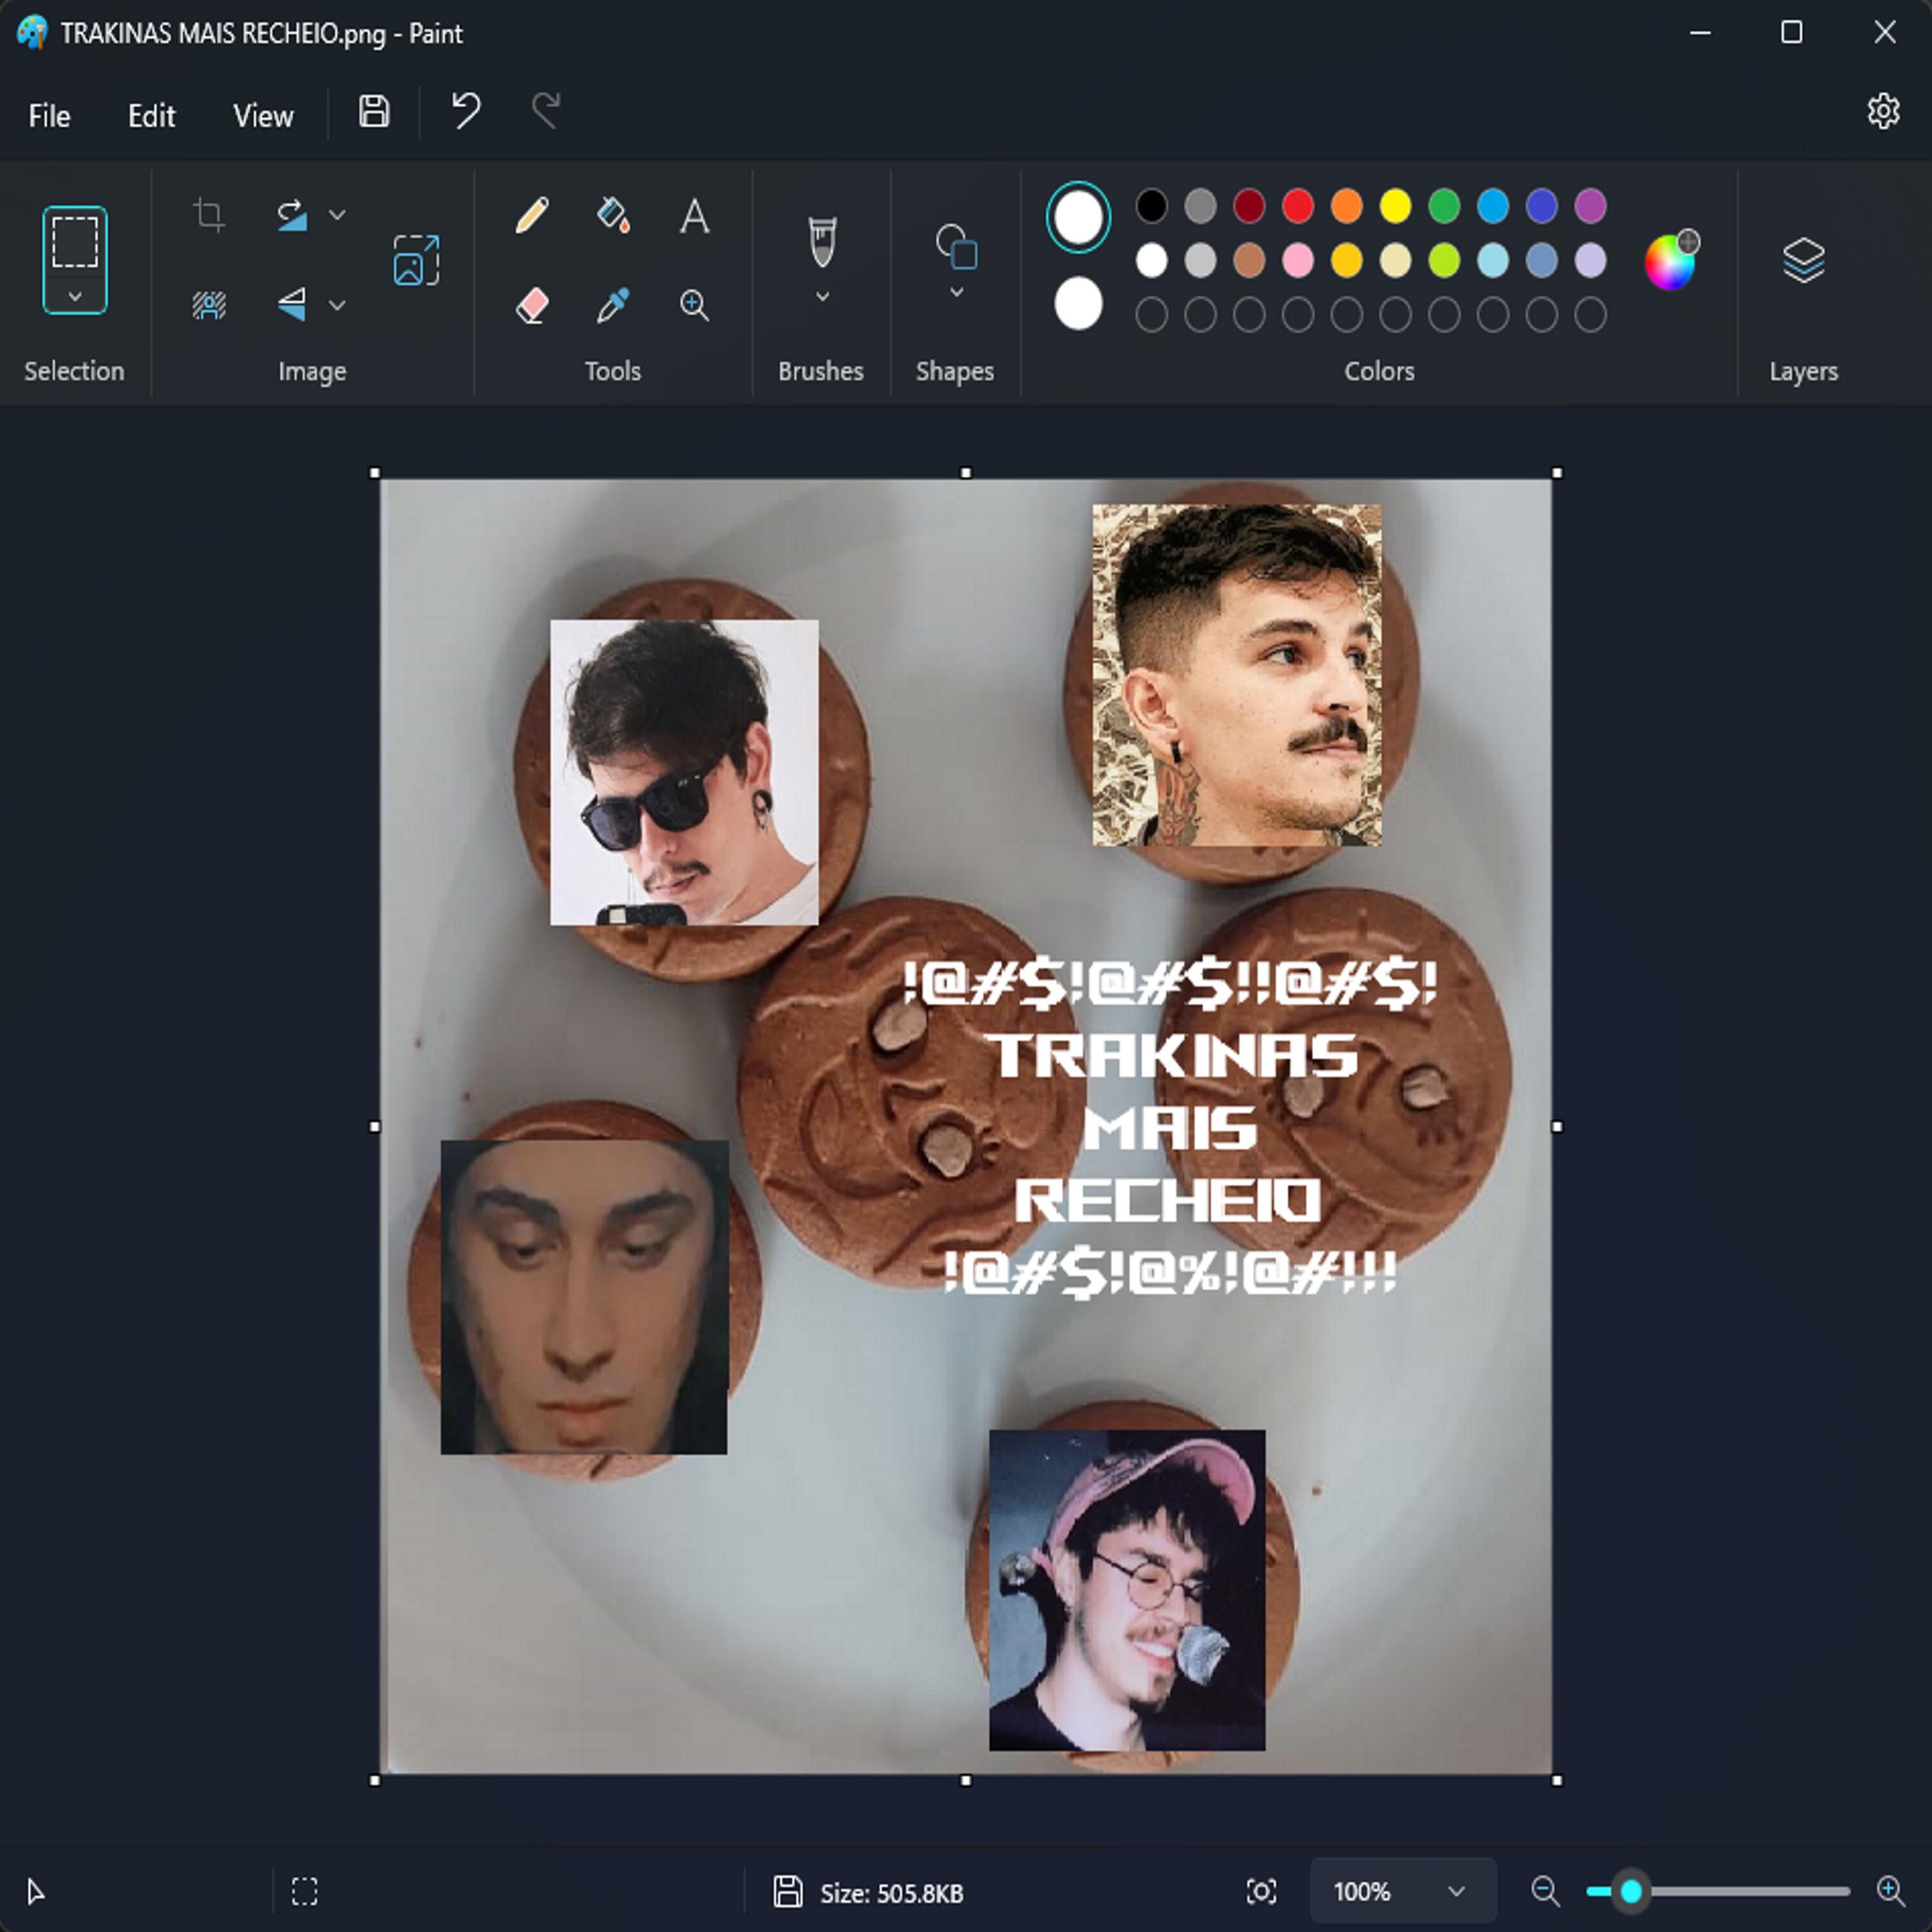Open the Resize and skew icon
Viewport: 1932px width, 1932px height.
pos(416,260)
